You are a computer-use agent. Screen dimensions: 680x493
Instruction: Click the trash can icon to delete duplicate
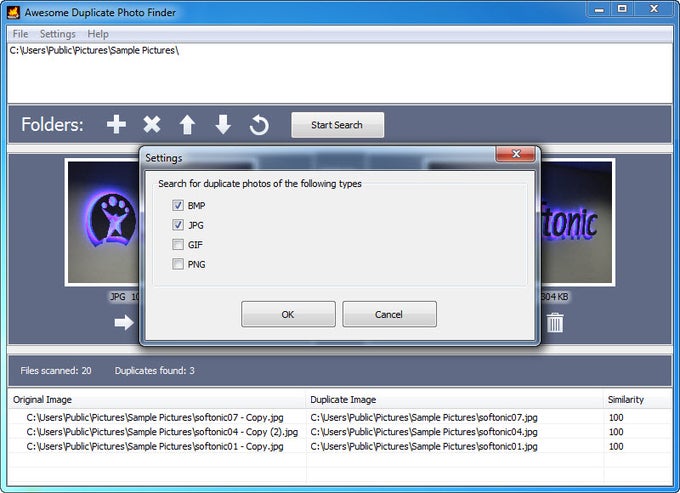point(555,323)
